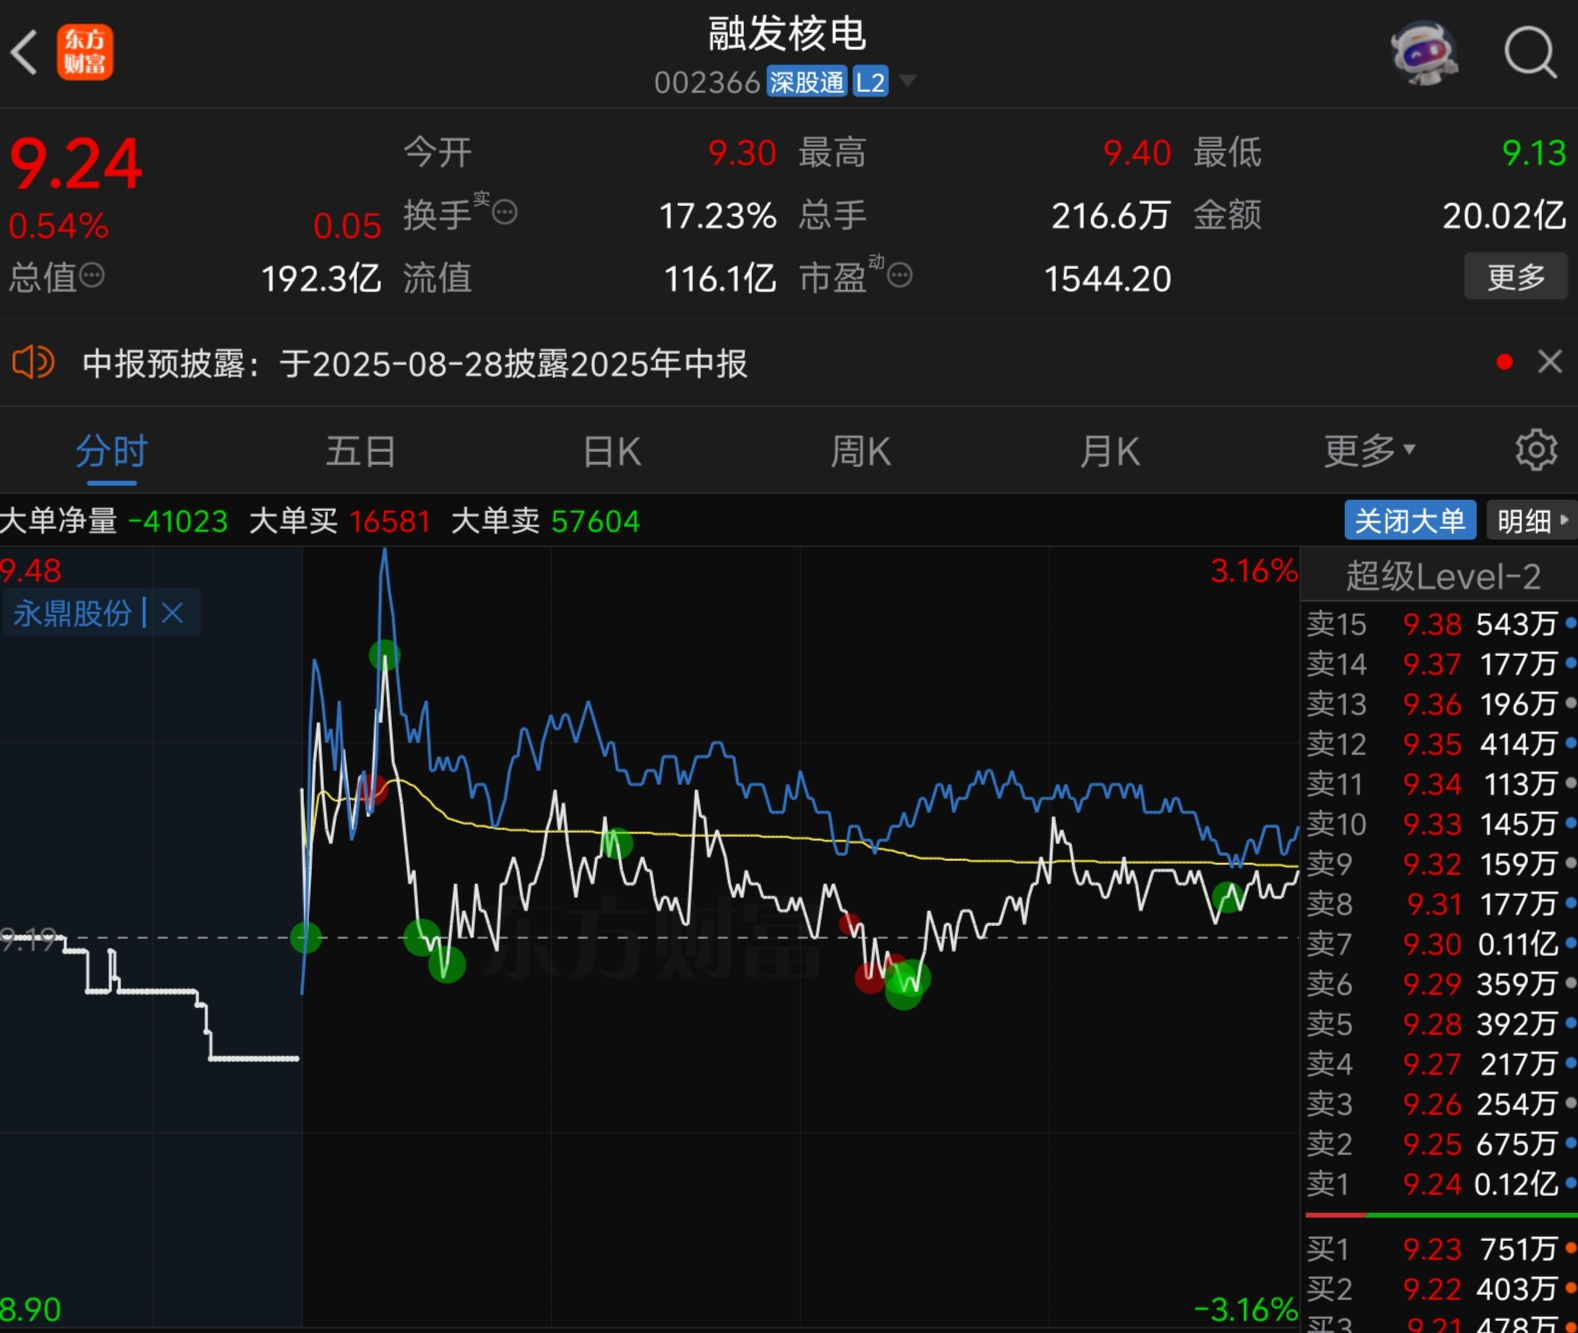Switch to 周K tab
Screen dimensions: 1578x1333
tap(860, 451)
